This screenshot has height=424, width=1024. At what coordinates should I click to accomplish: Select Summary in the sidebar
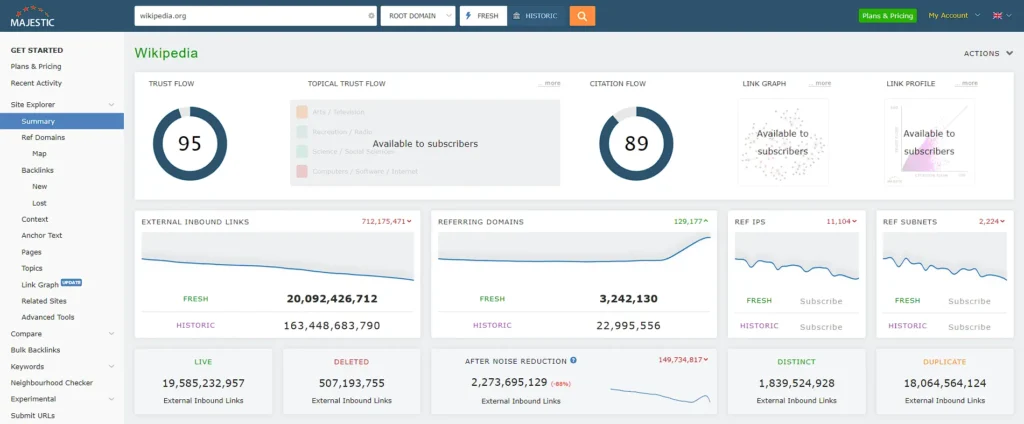62,121
